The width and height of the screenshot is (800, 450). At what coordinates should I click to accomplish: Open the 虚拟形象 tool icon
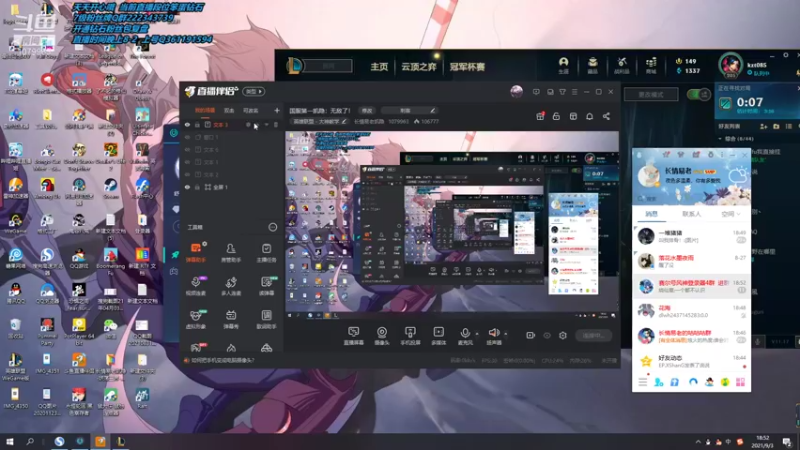(x=196, y=319)
